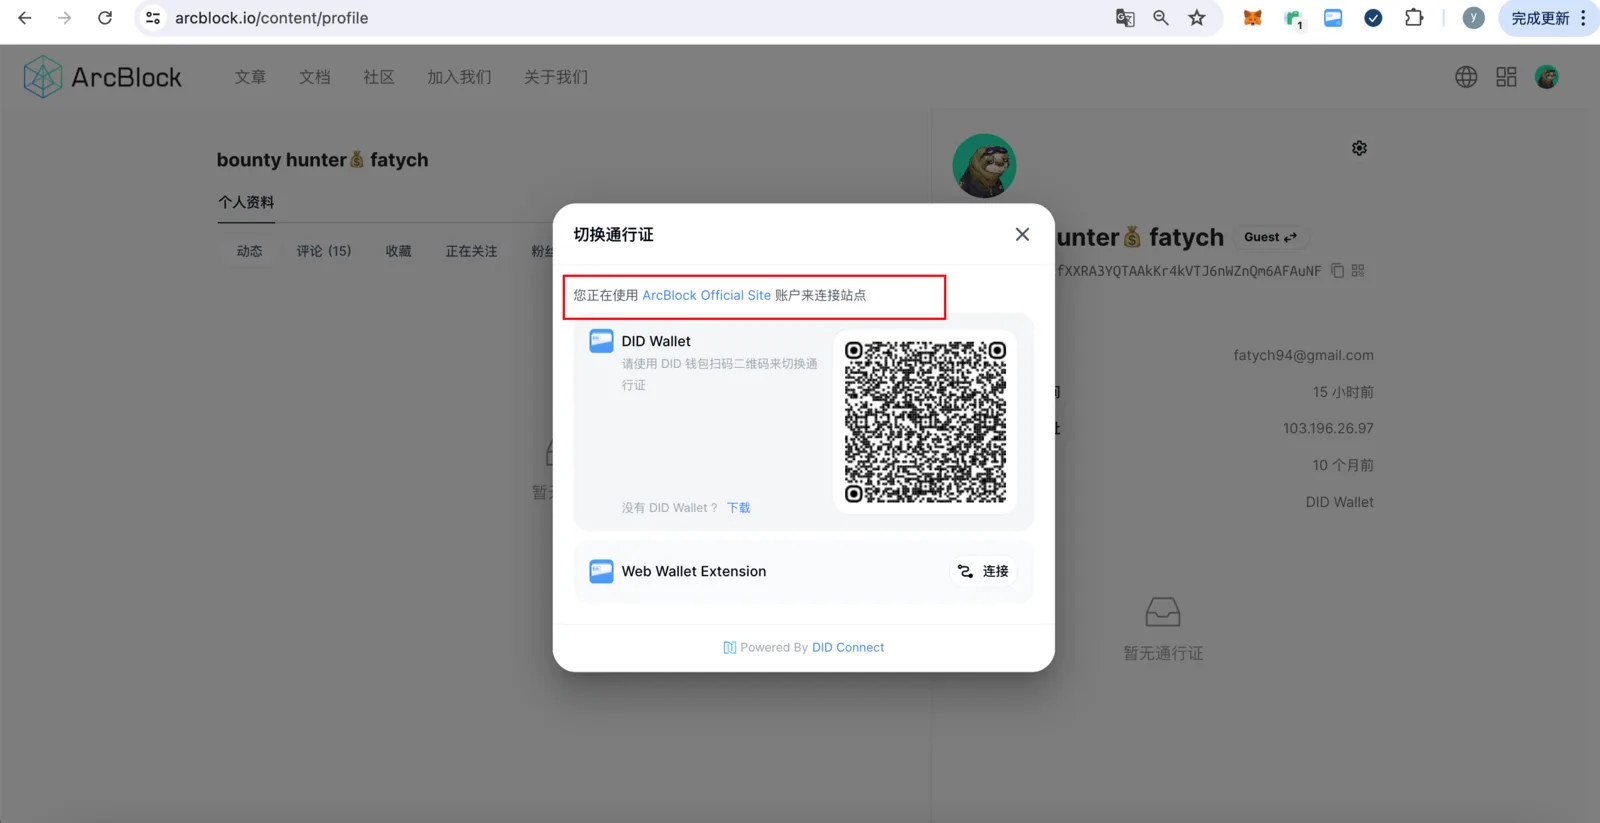The width and height of the screenshot is (1600, 823).
Task: Go forward in browser history
Action: pyautogui.click(x=65, y=18)
